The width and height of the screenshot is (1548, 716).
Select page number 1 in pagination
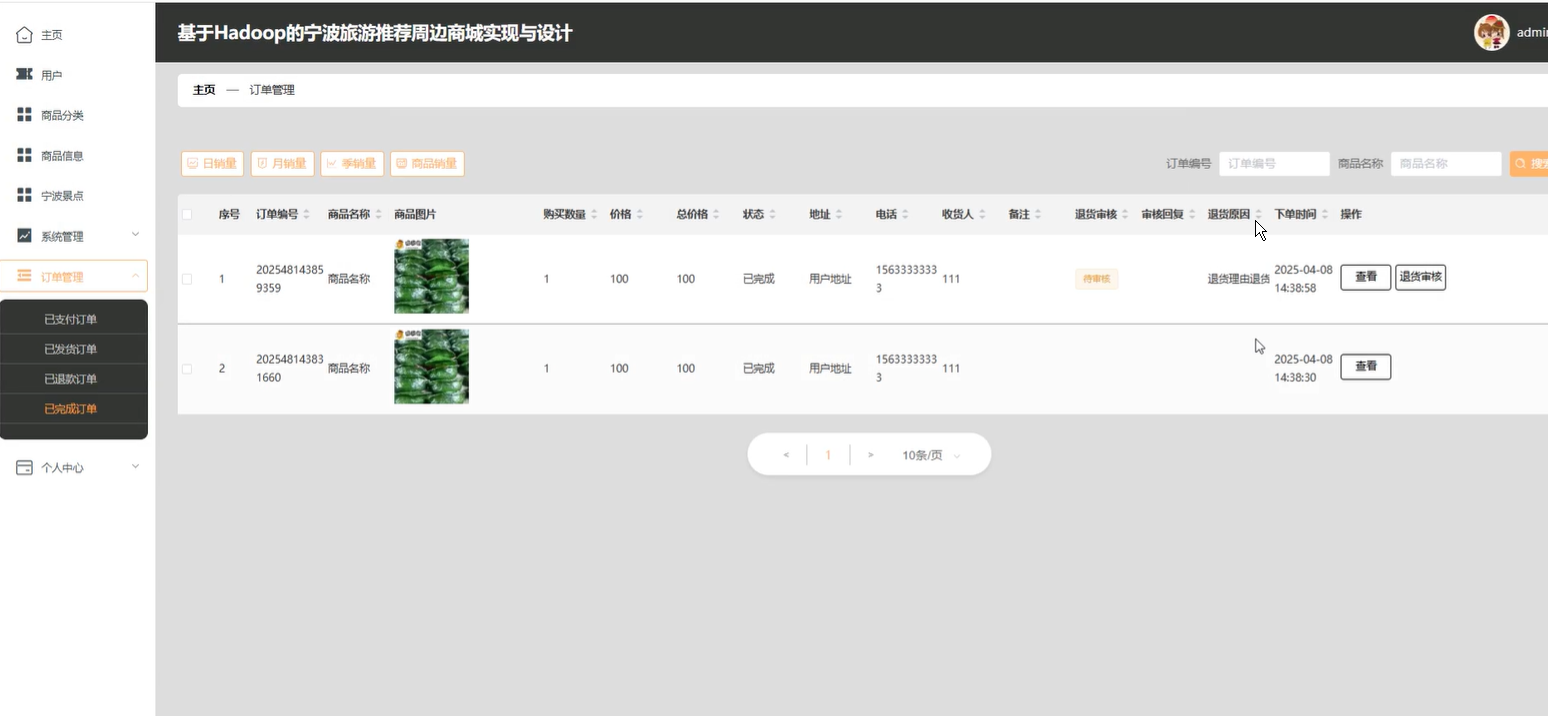click(x=828, y=455)
